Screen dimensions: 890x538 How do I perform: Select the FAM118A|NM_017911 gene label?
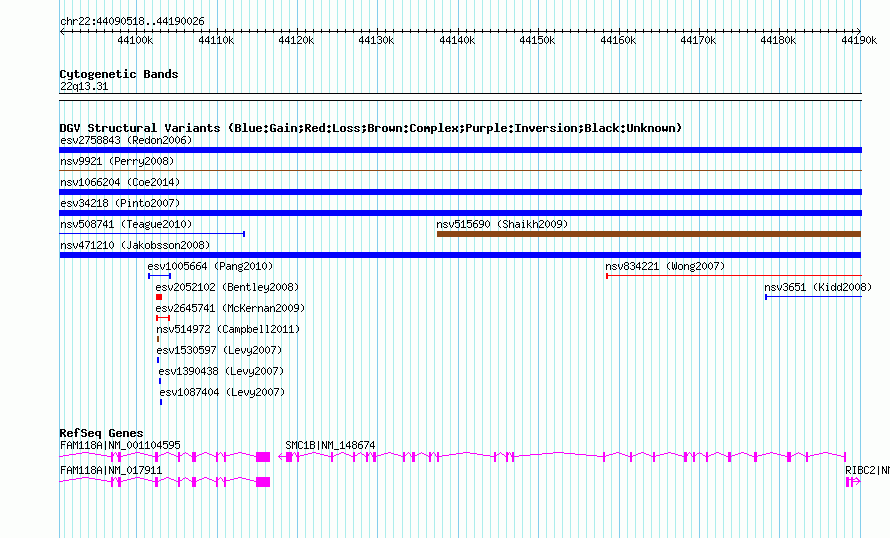111,470
